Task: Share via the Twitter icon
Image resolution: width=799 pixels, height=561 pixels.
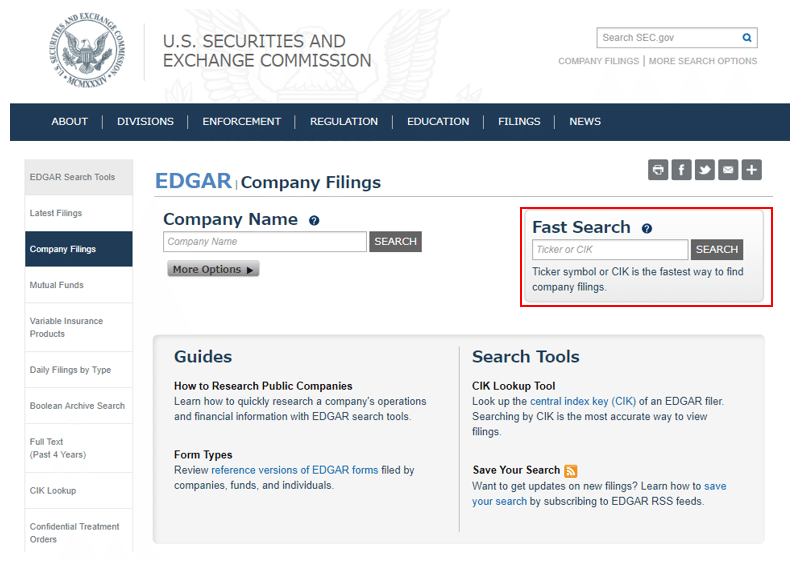Action: [x=705, y=170]
